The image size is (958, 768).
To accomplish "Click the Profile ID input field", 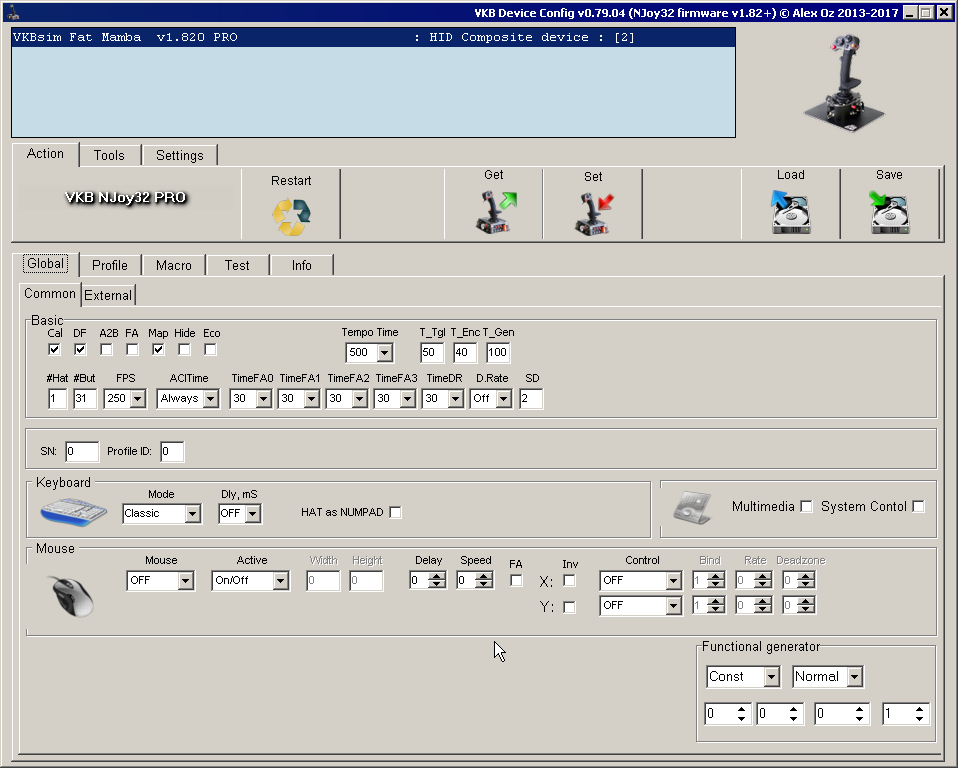I will coord(172,452).
